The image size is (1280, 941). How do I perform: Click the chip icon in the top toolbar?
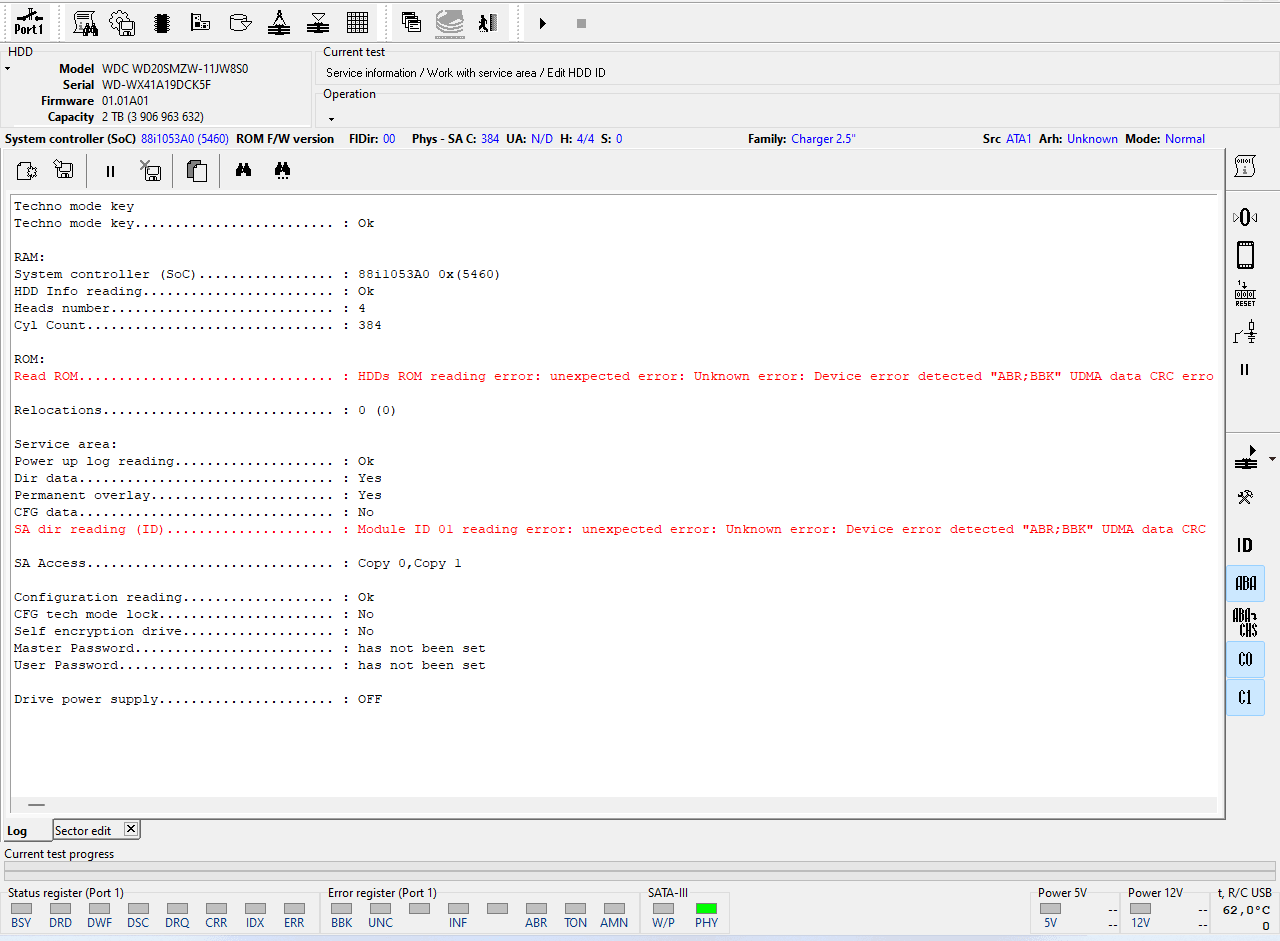click(x=161, y=23)
